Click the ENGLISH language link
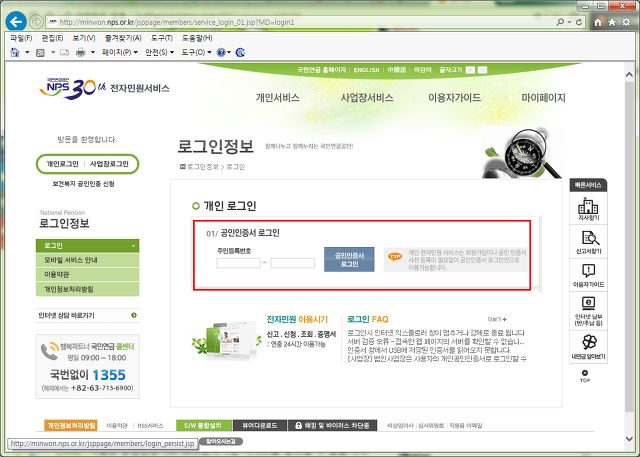 pos(367,70)
